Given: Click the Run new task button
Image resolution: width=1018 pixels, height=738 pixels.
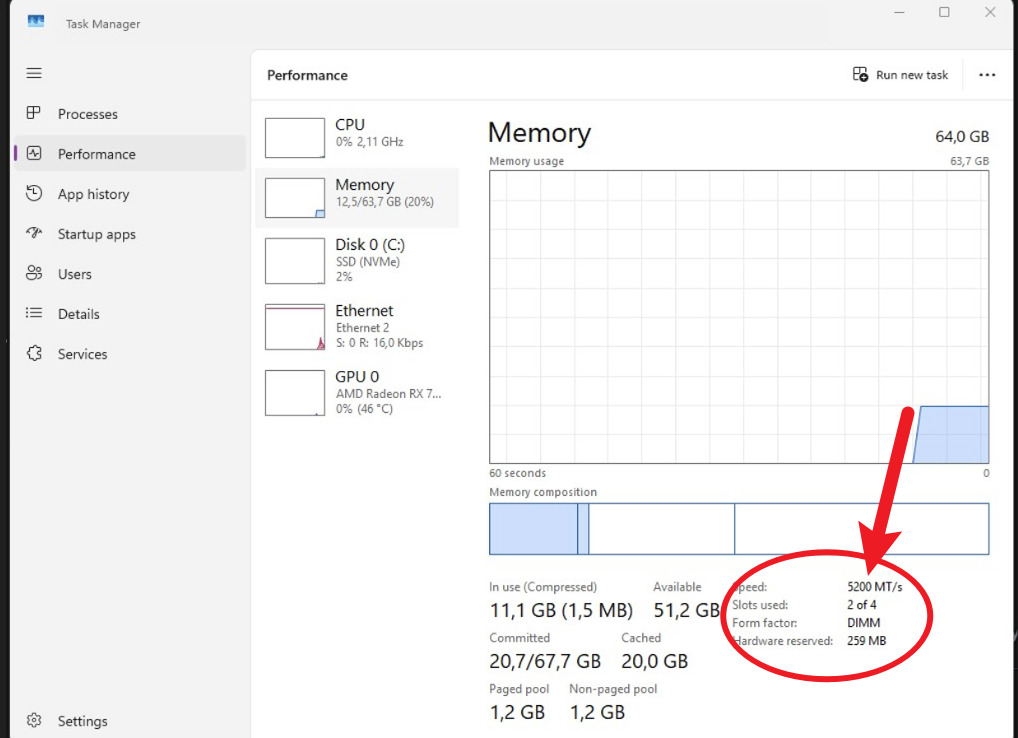Looking at the screenshot, I should pyautogui.click(x=900, y=75).
